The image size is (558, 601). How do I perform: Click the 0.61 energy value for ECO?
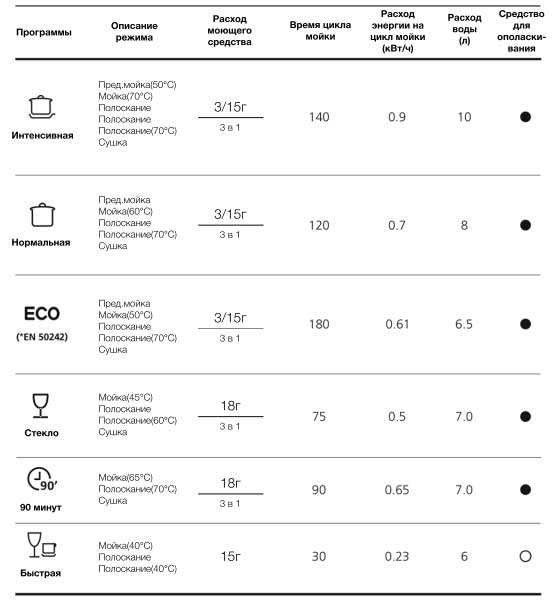tap(397, 324)
